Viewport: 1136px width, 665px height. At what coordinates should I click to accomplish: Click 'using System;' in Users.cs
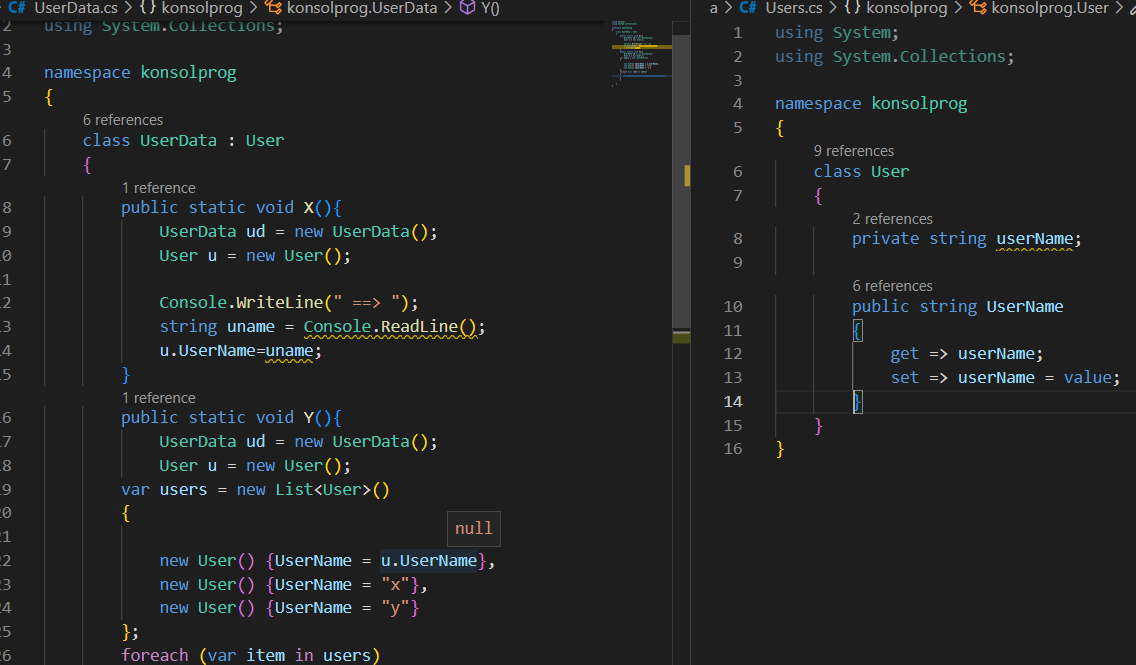click(837, 33)
